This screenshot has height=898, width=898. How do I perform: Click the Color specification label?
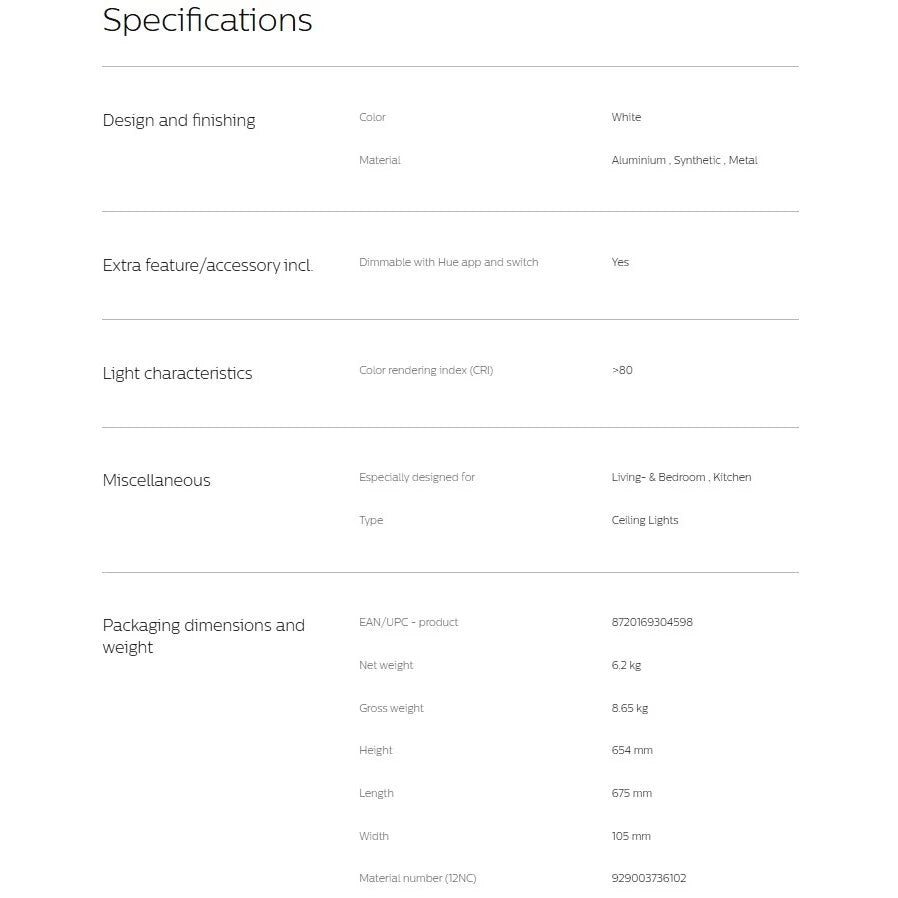pyautogui.click(x=372, y=117)
